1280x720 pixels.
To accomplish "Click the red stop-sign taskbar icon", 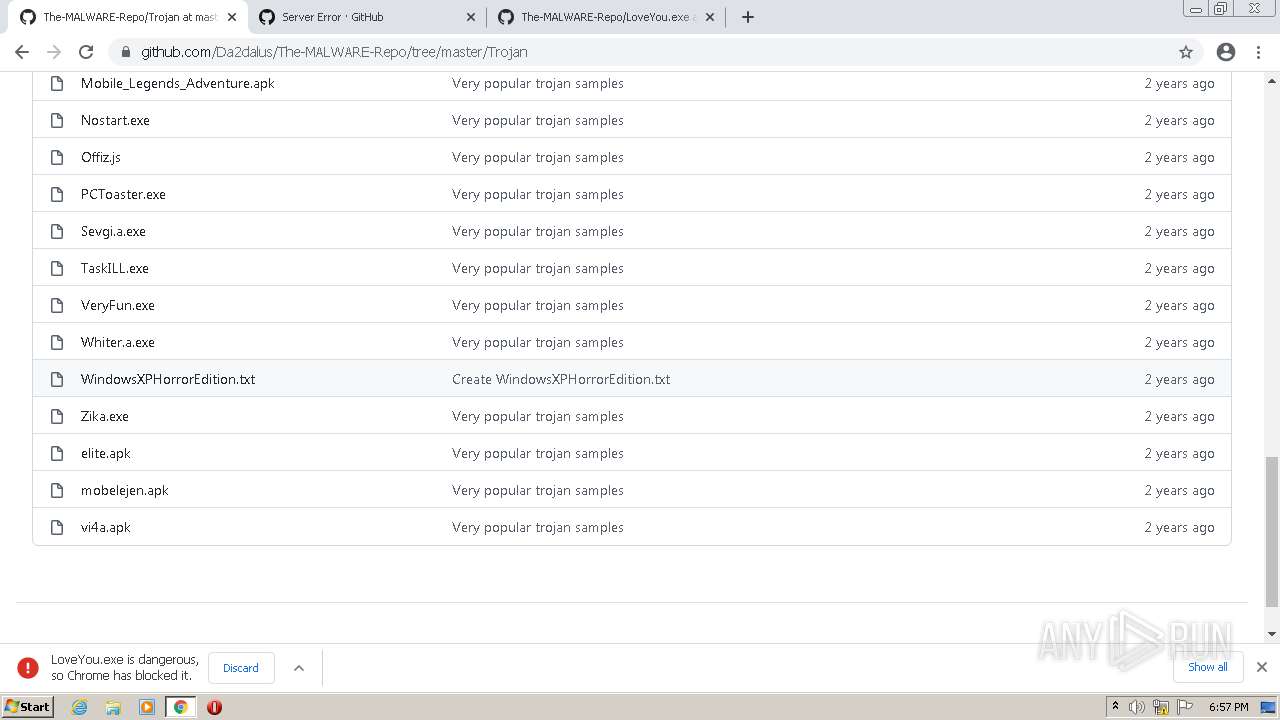I will (214, 707).
